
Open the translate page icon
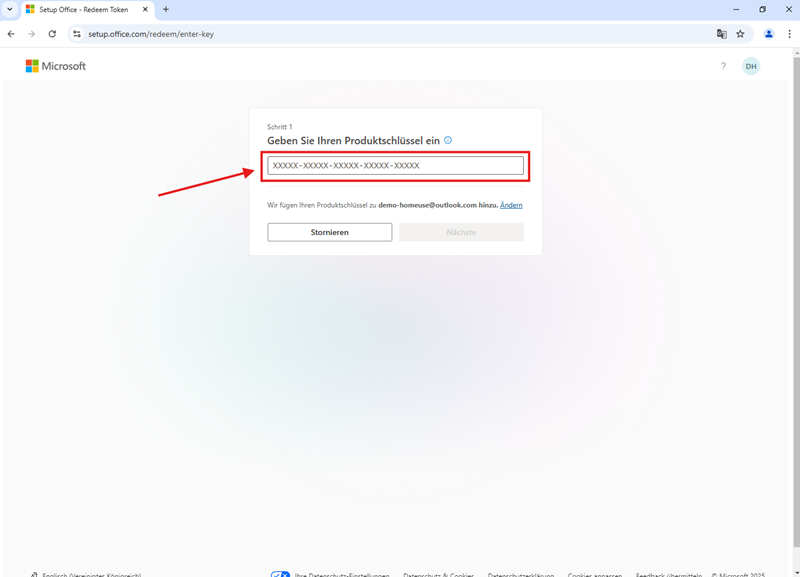721,34
